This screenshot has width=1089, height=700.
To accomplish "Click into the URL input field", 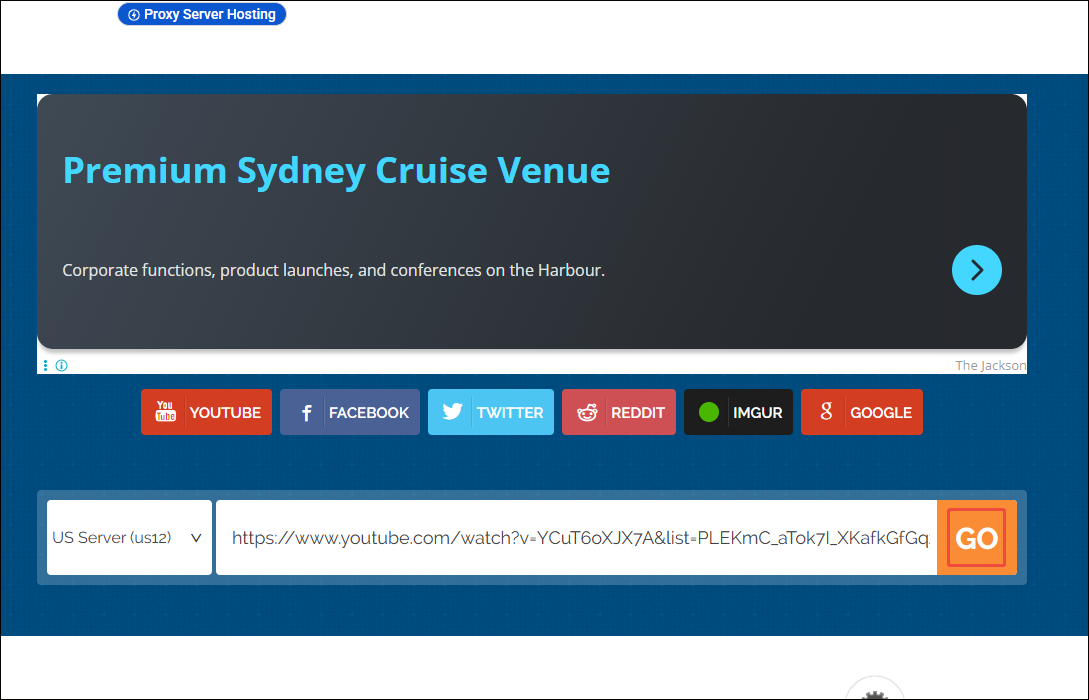I will [576, 538].
